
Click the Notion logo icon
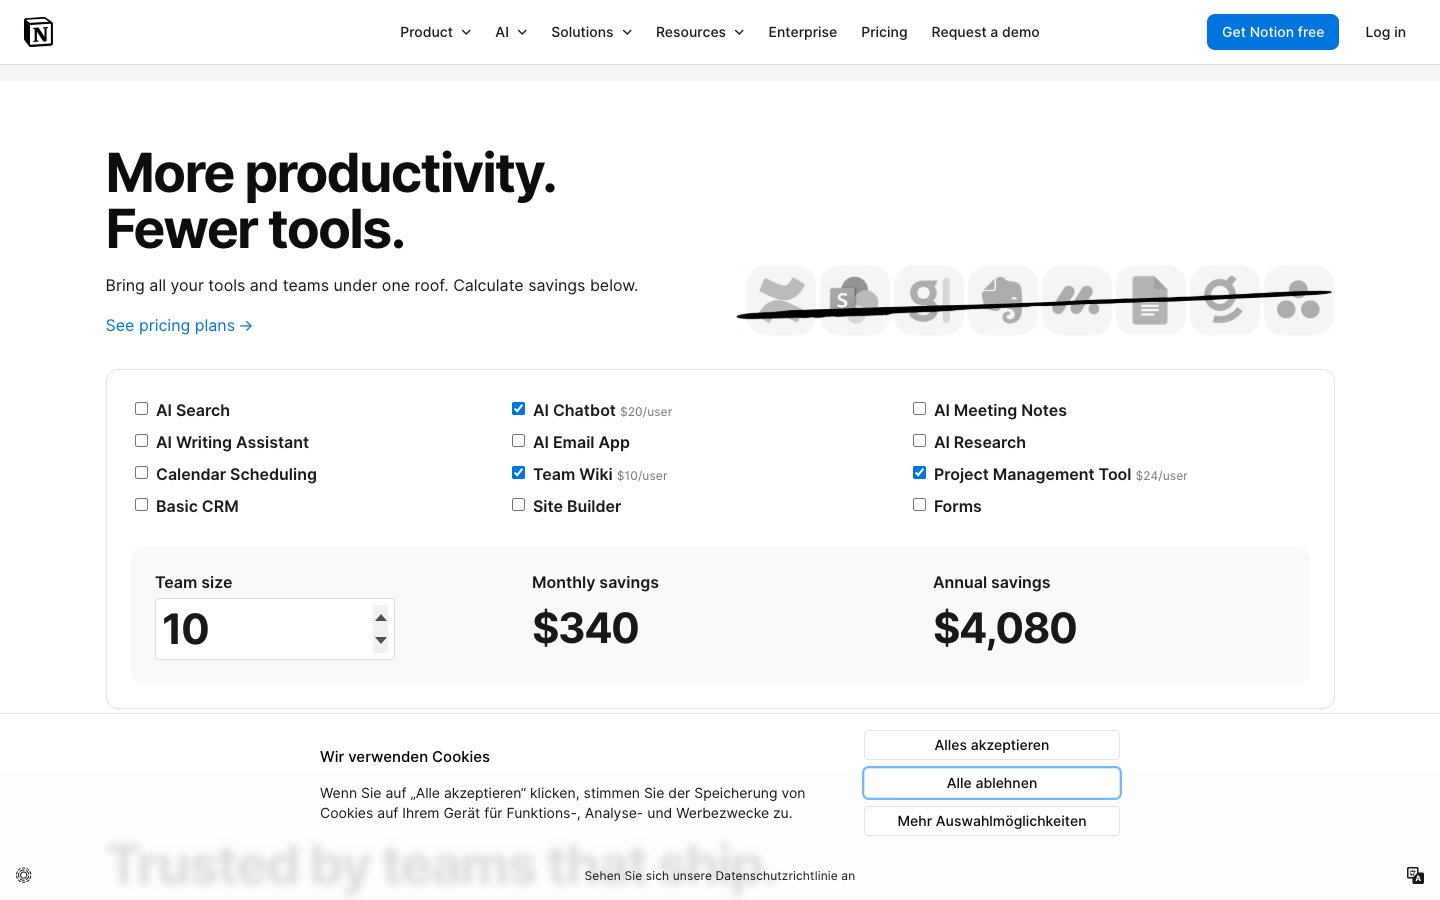tap(38, 32)
